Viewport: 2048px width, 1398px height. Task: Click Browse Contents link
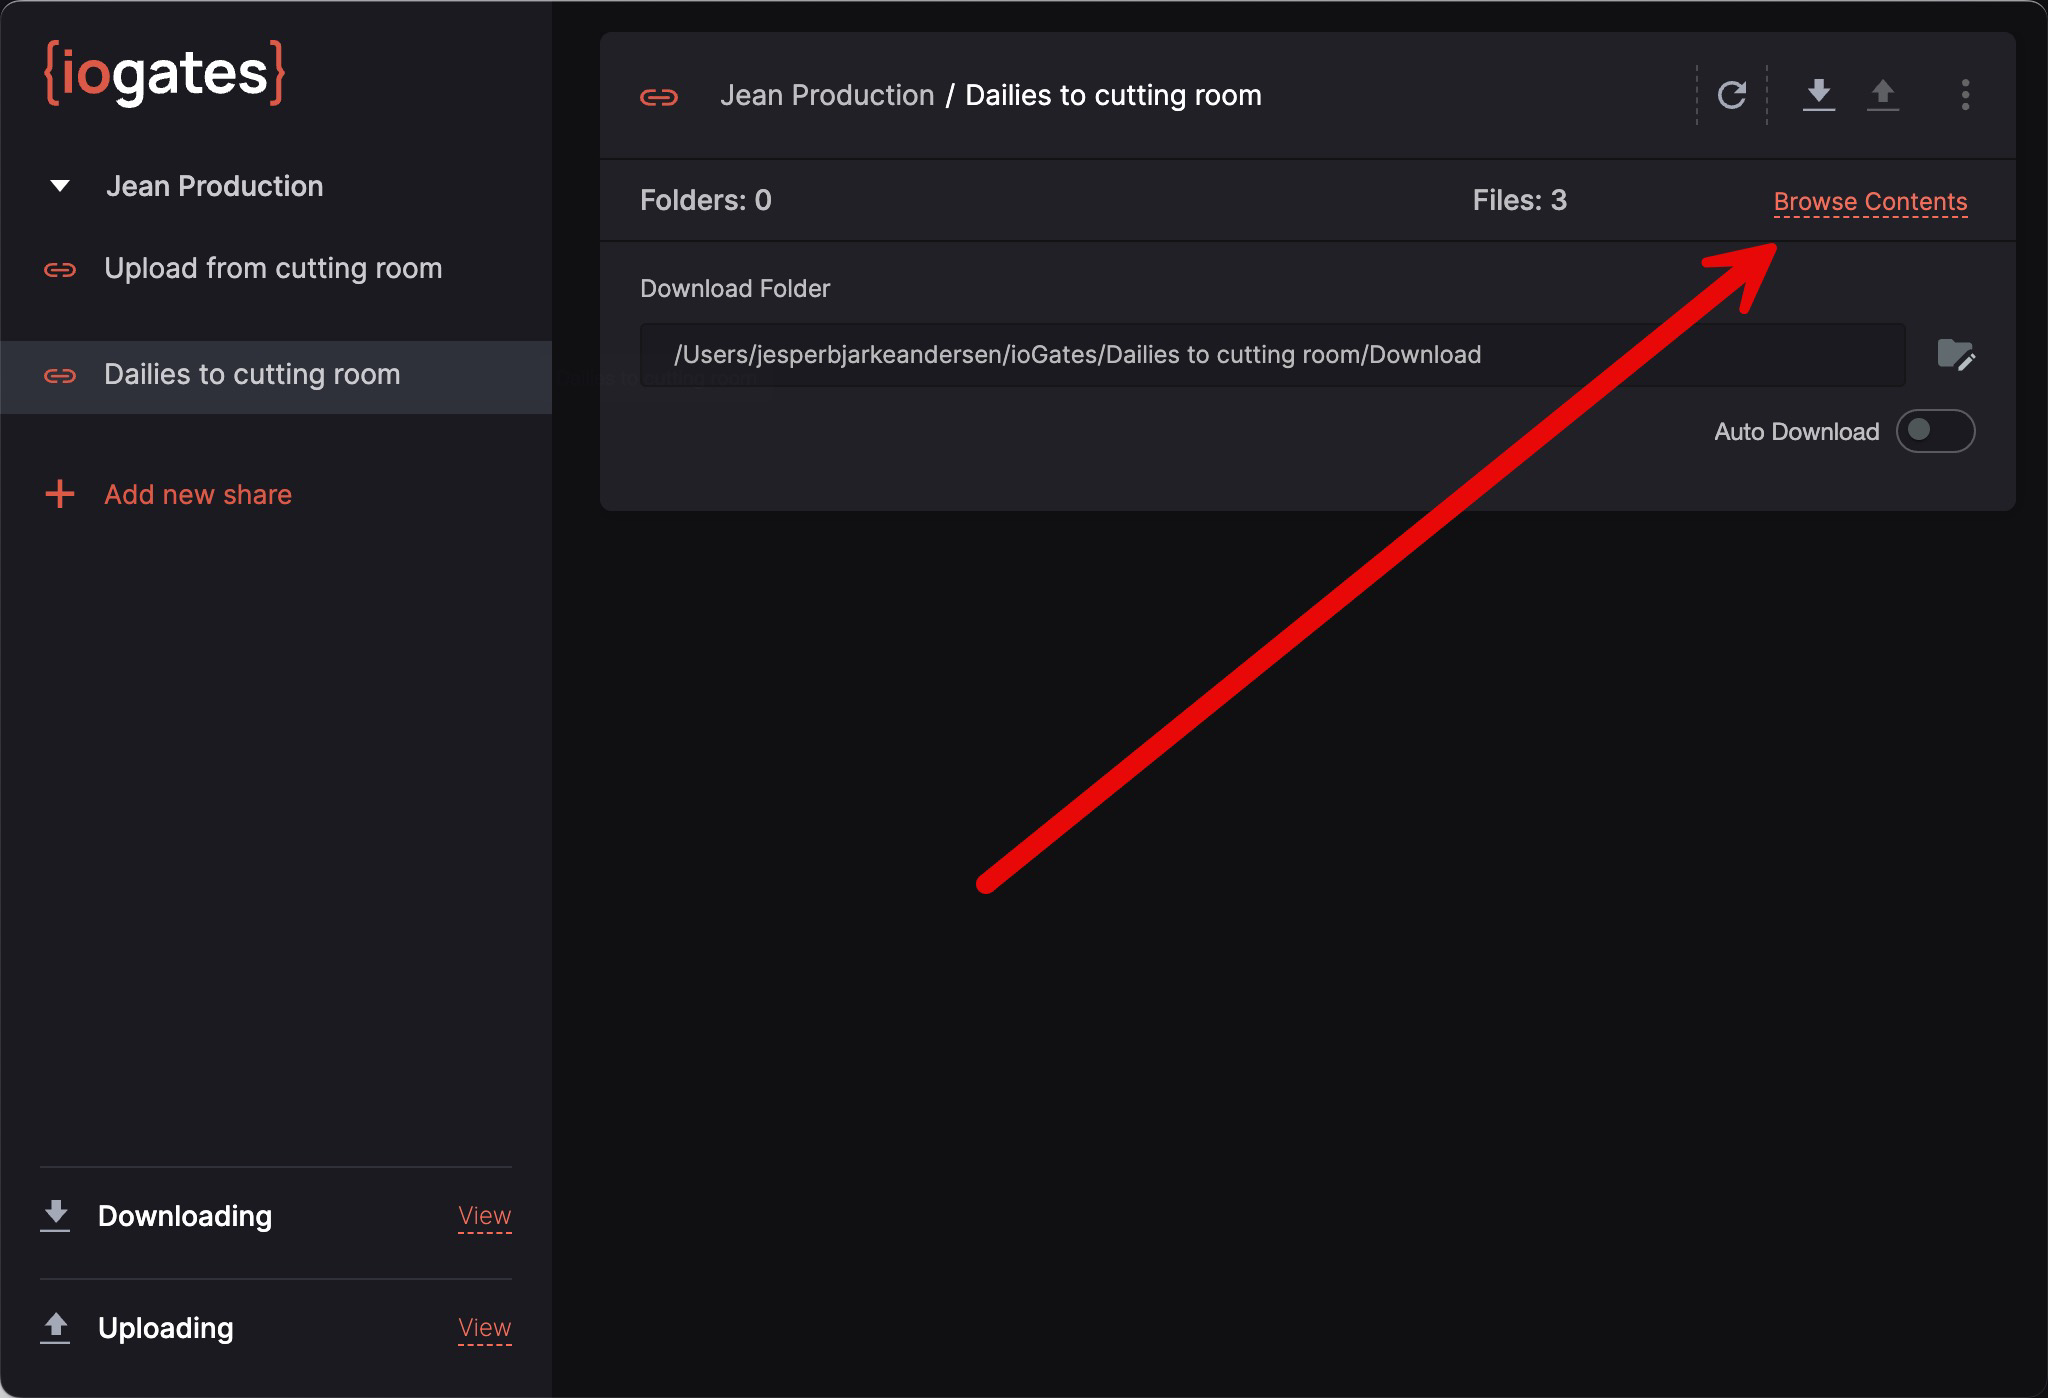(x=1869, y=201)
